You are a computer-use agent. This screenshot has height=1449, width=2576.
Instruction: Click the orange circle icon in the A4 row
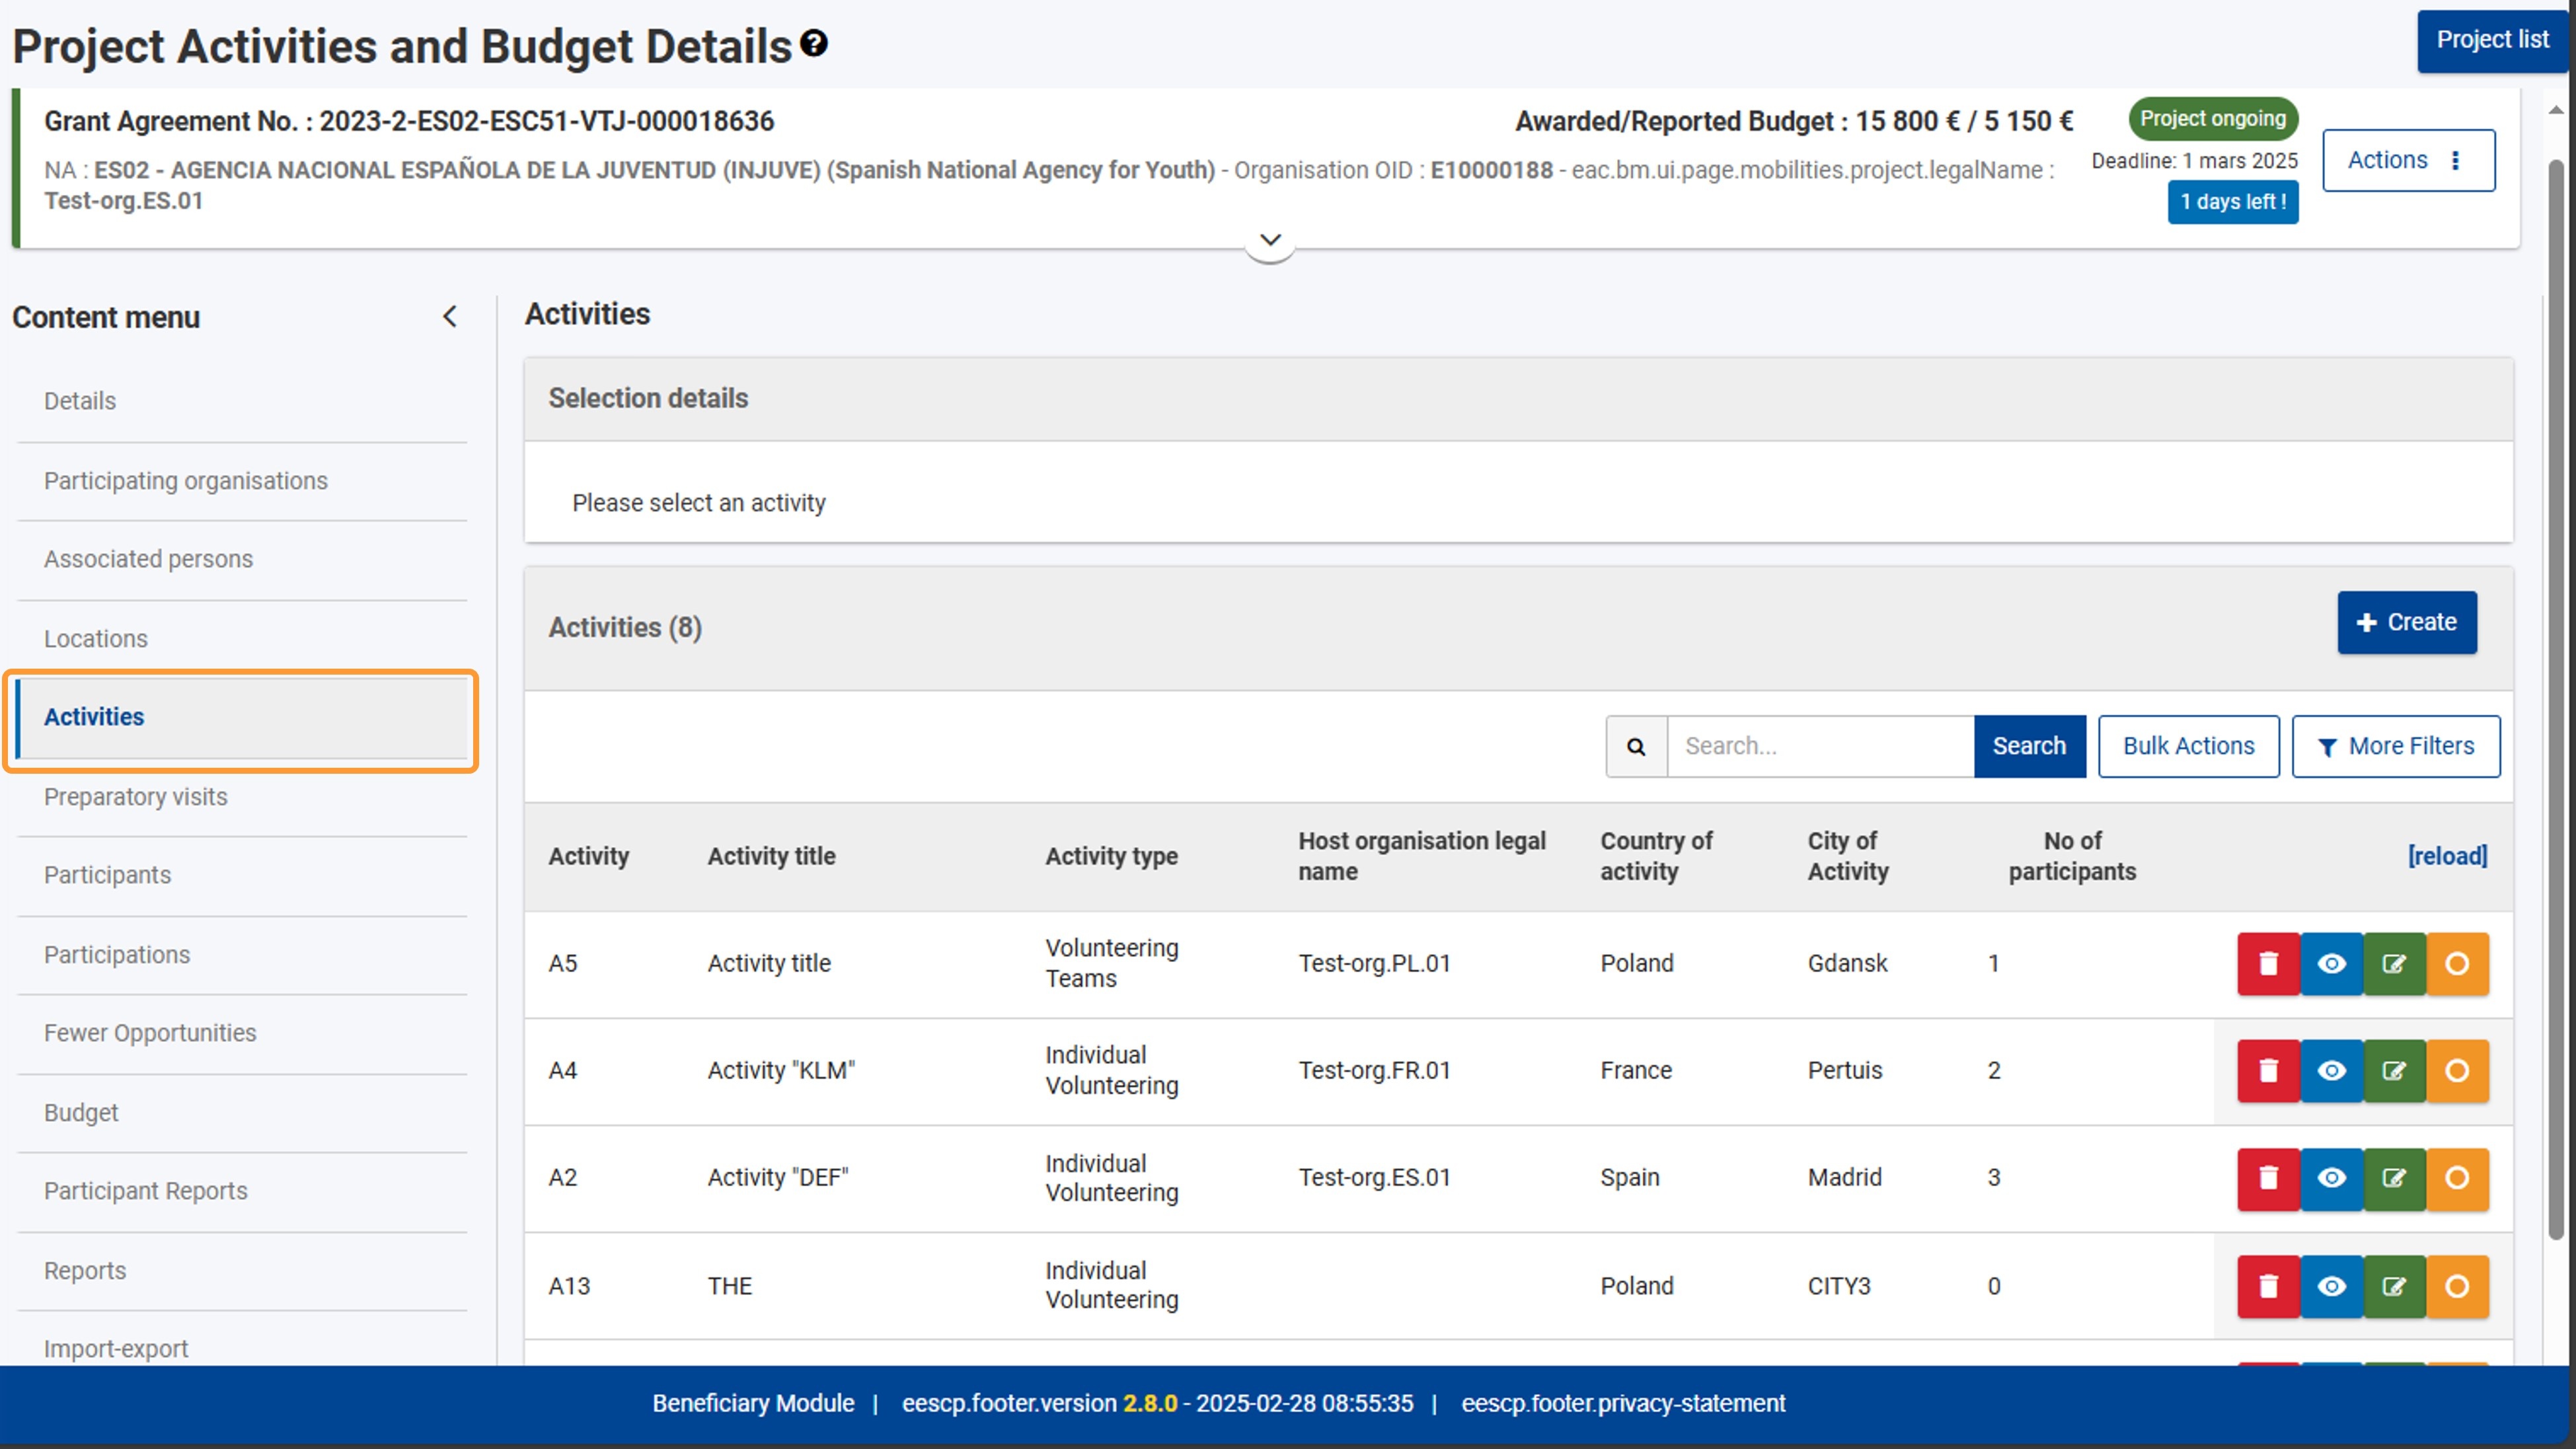pos(2457,1070)
